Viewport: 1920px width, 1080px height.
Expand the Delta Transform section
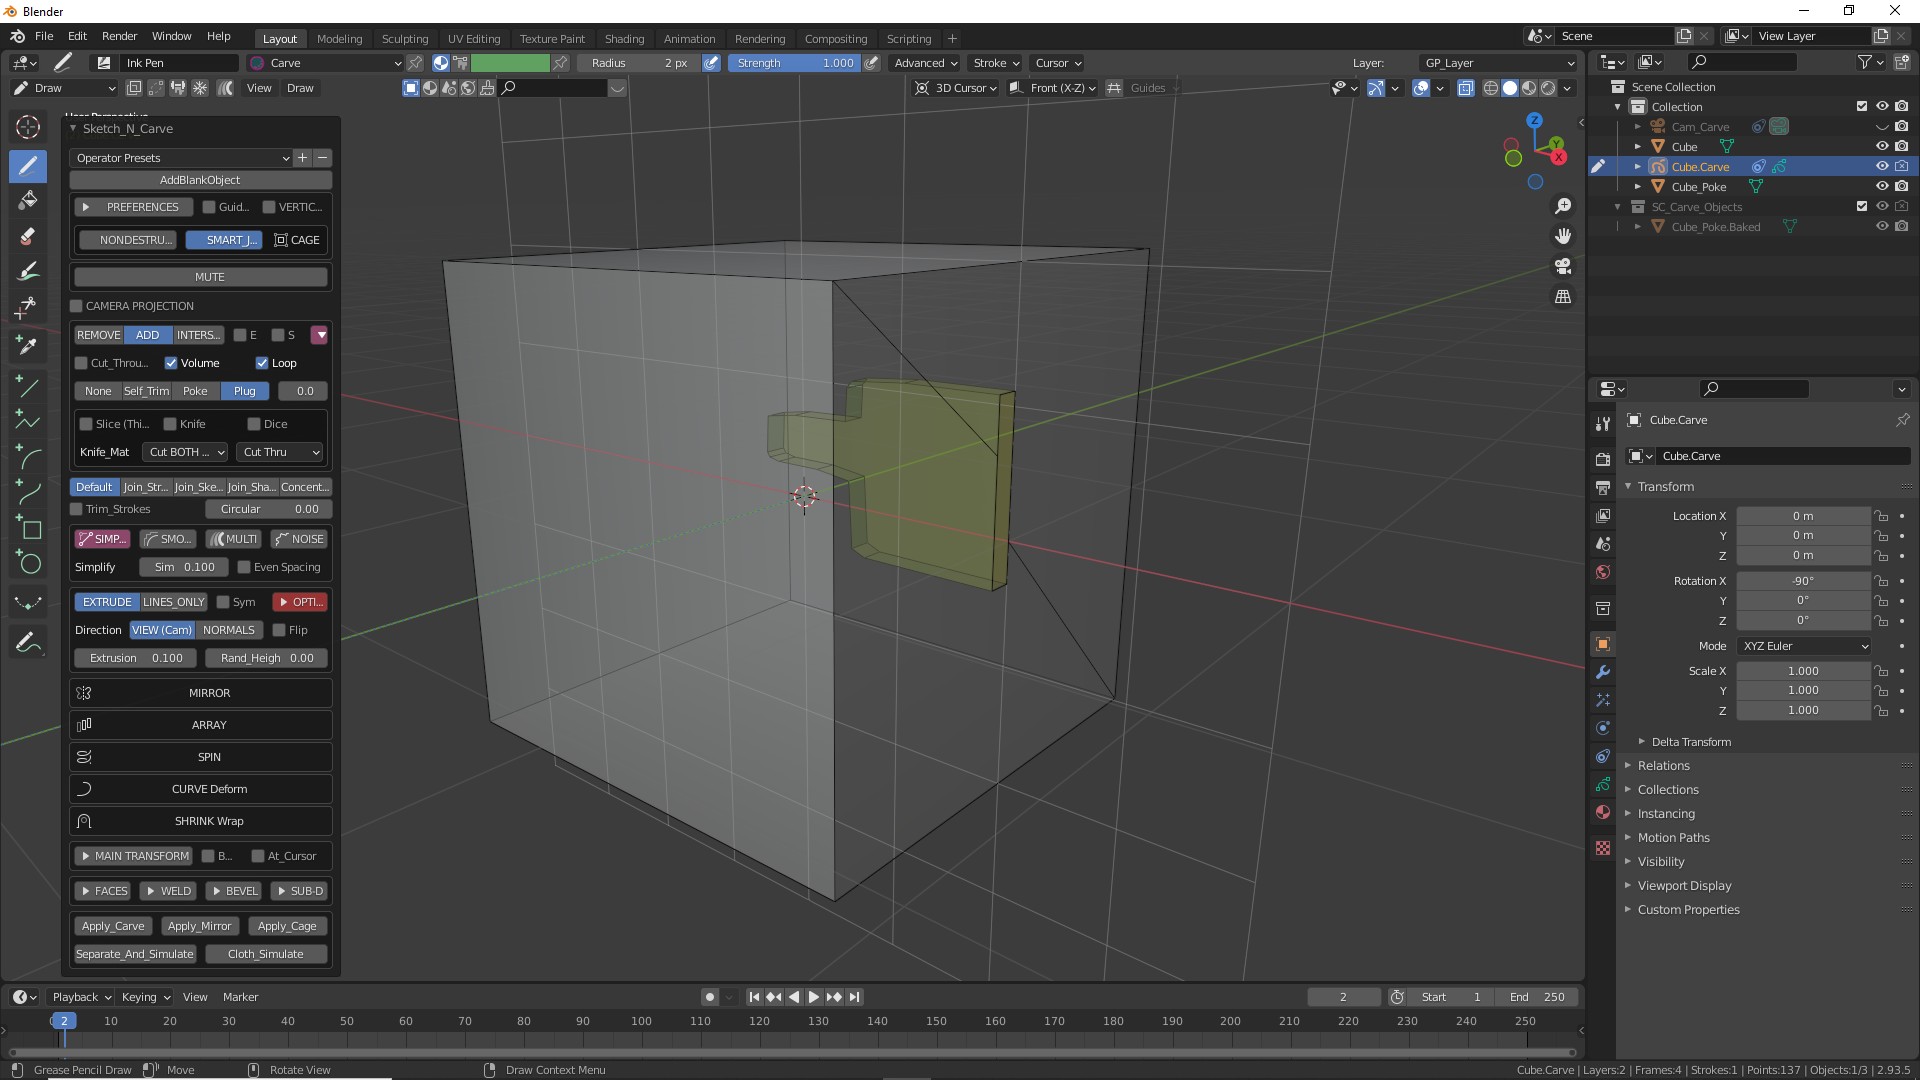pos(1690,742)
